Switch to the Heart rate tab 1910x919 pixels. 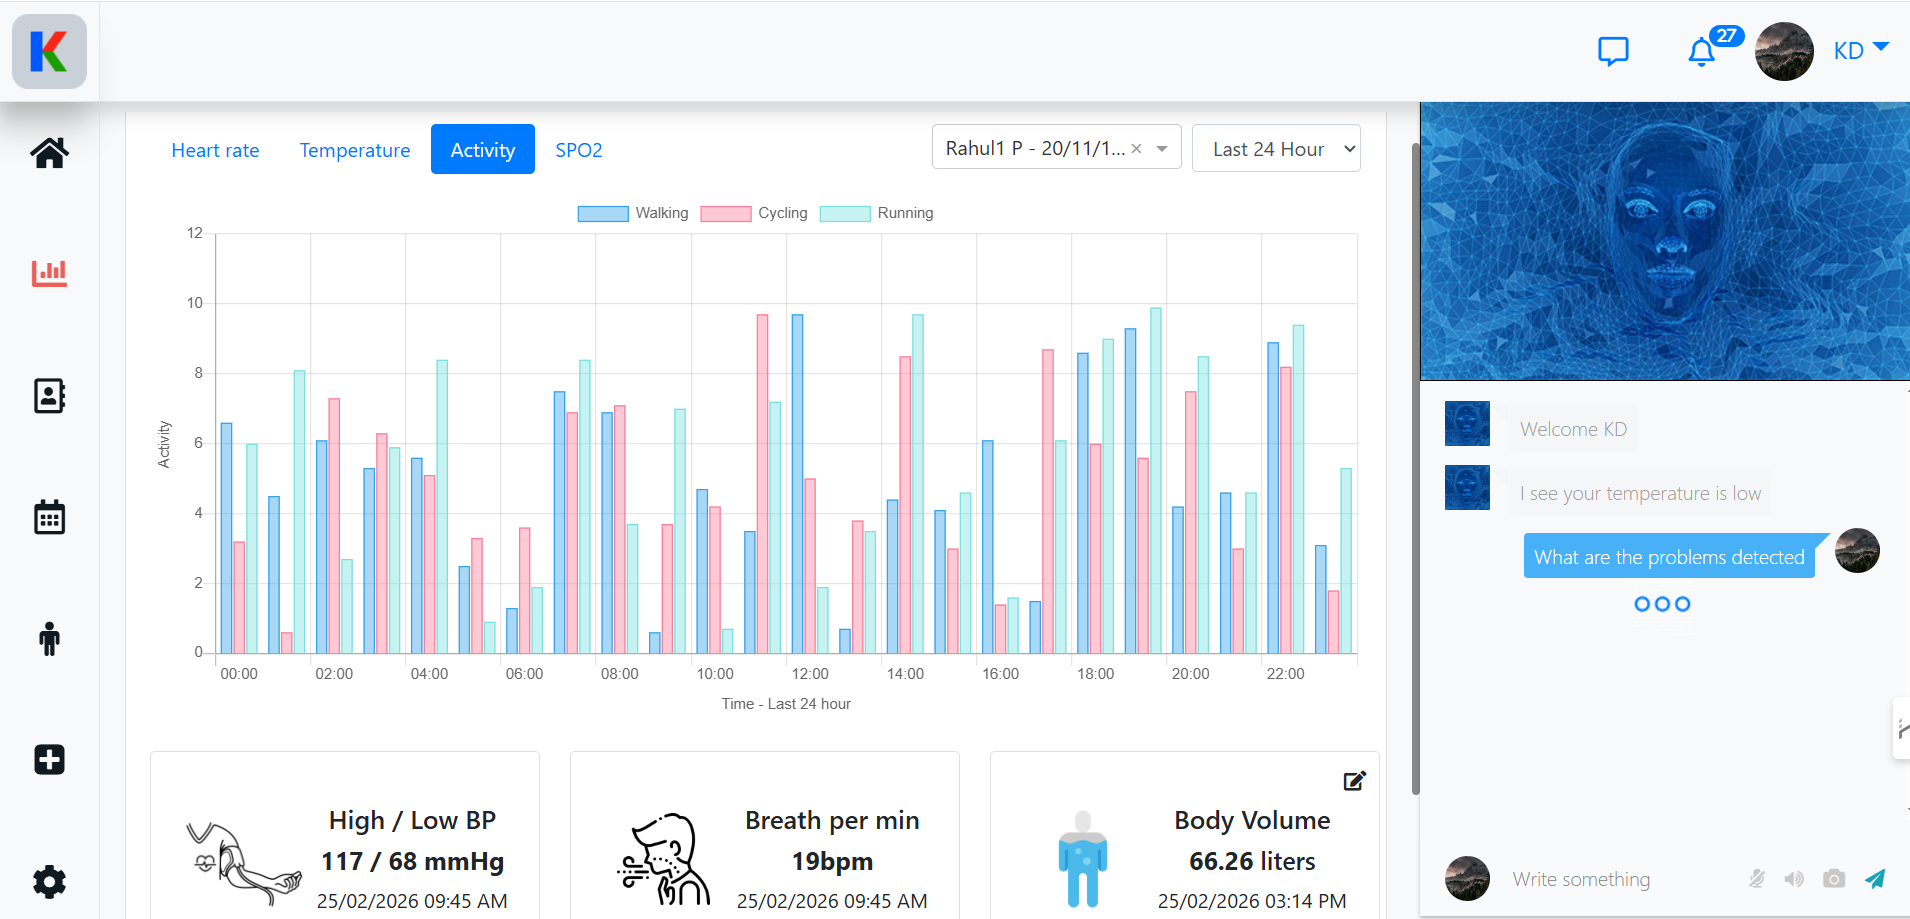(215, 150)
